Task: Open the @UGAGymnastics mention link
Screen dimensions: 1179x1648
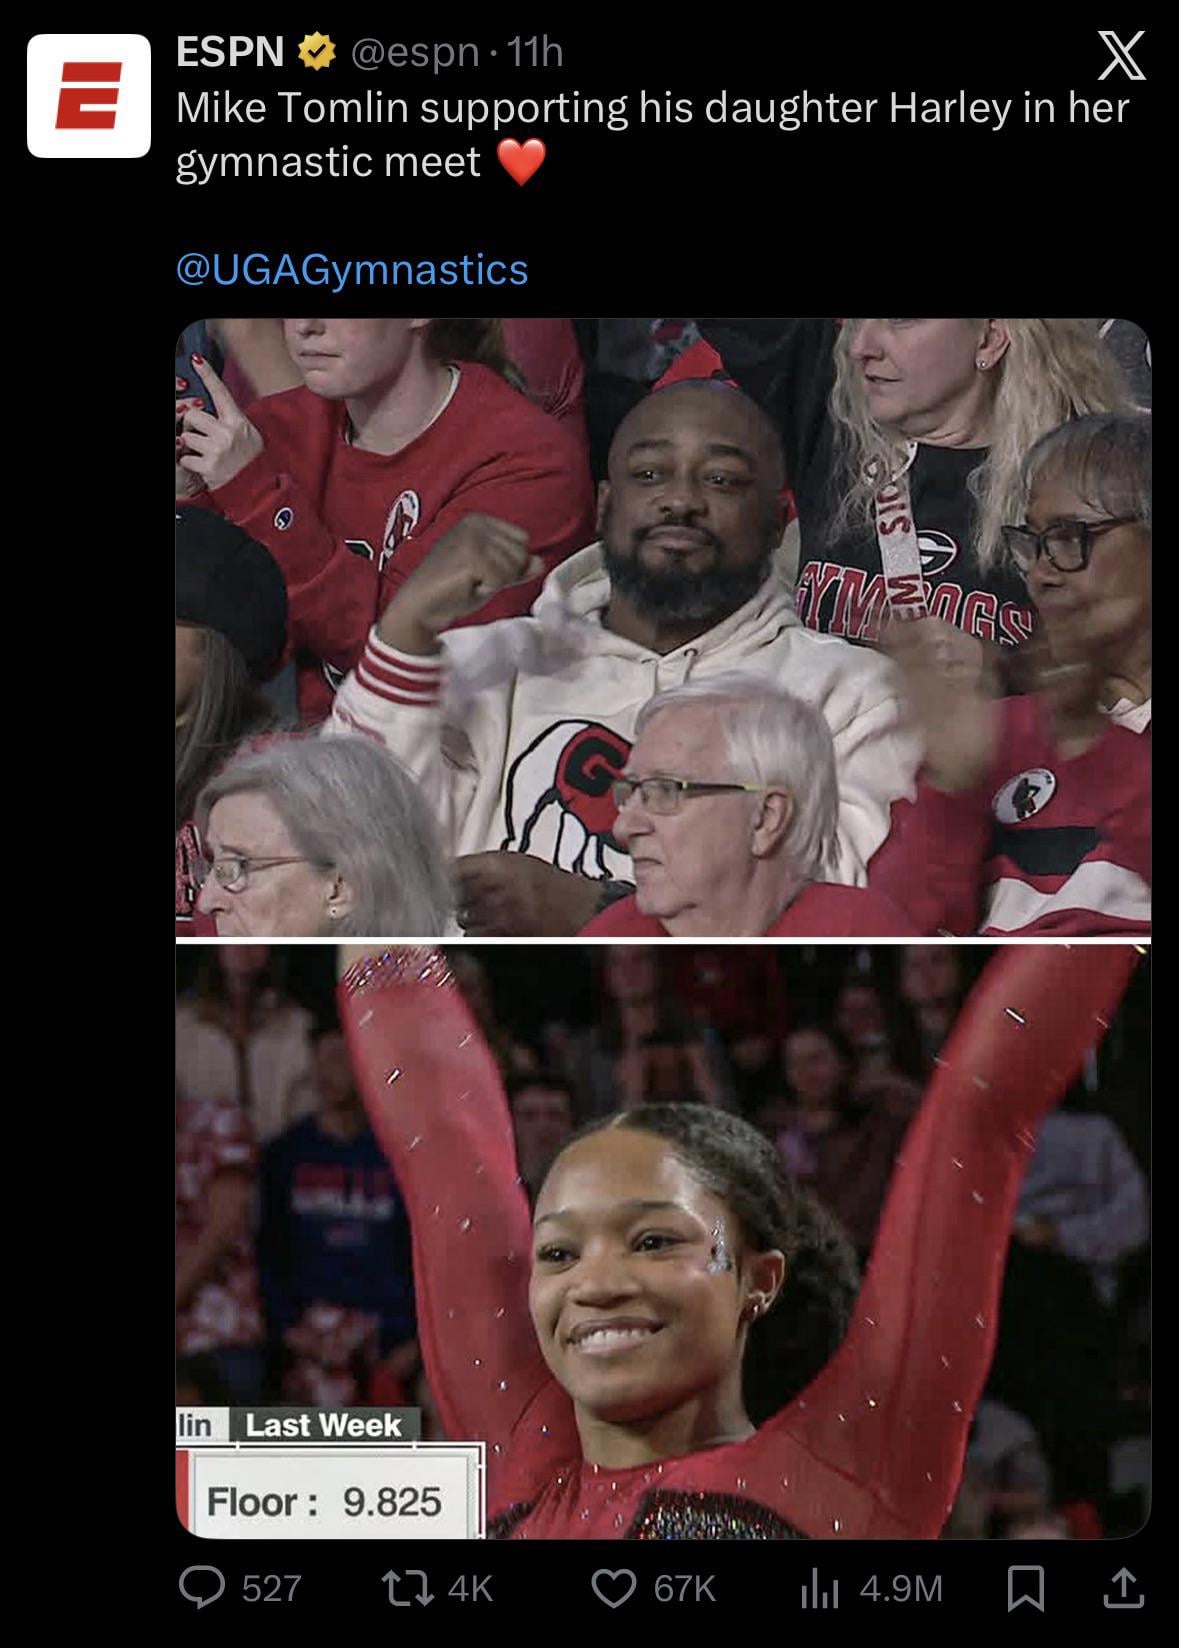Action: [352, 269]
